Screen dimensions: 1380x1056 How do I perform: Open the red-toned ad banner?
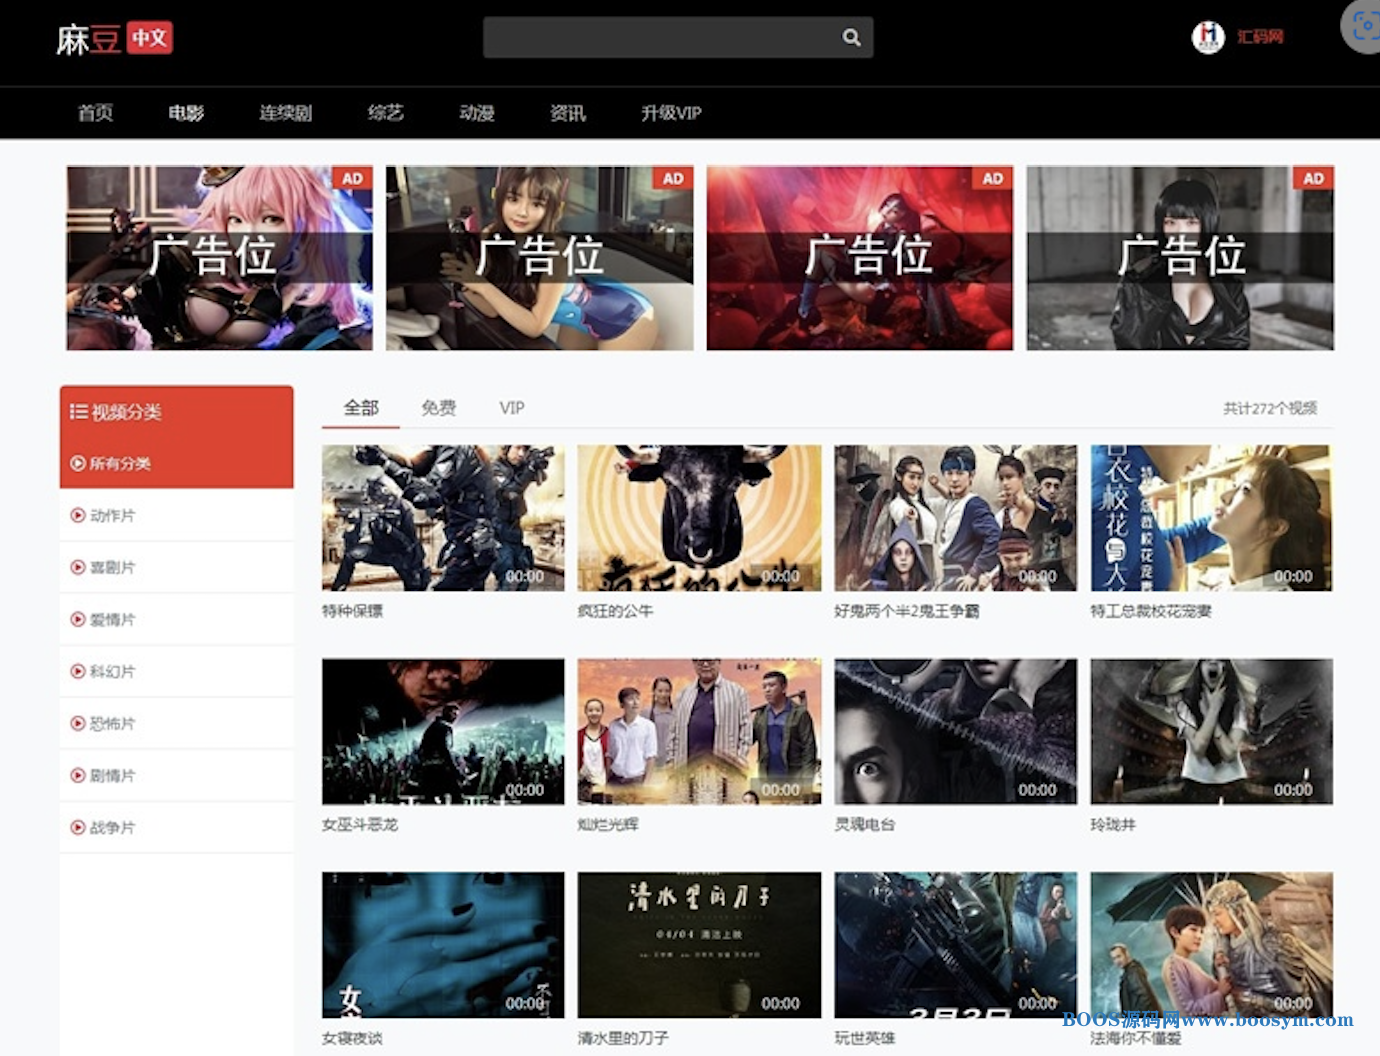coord(860,258)
